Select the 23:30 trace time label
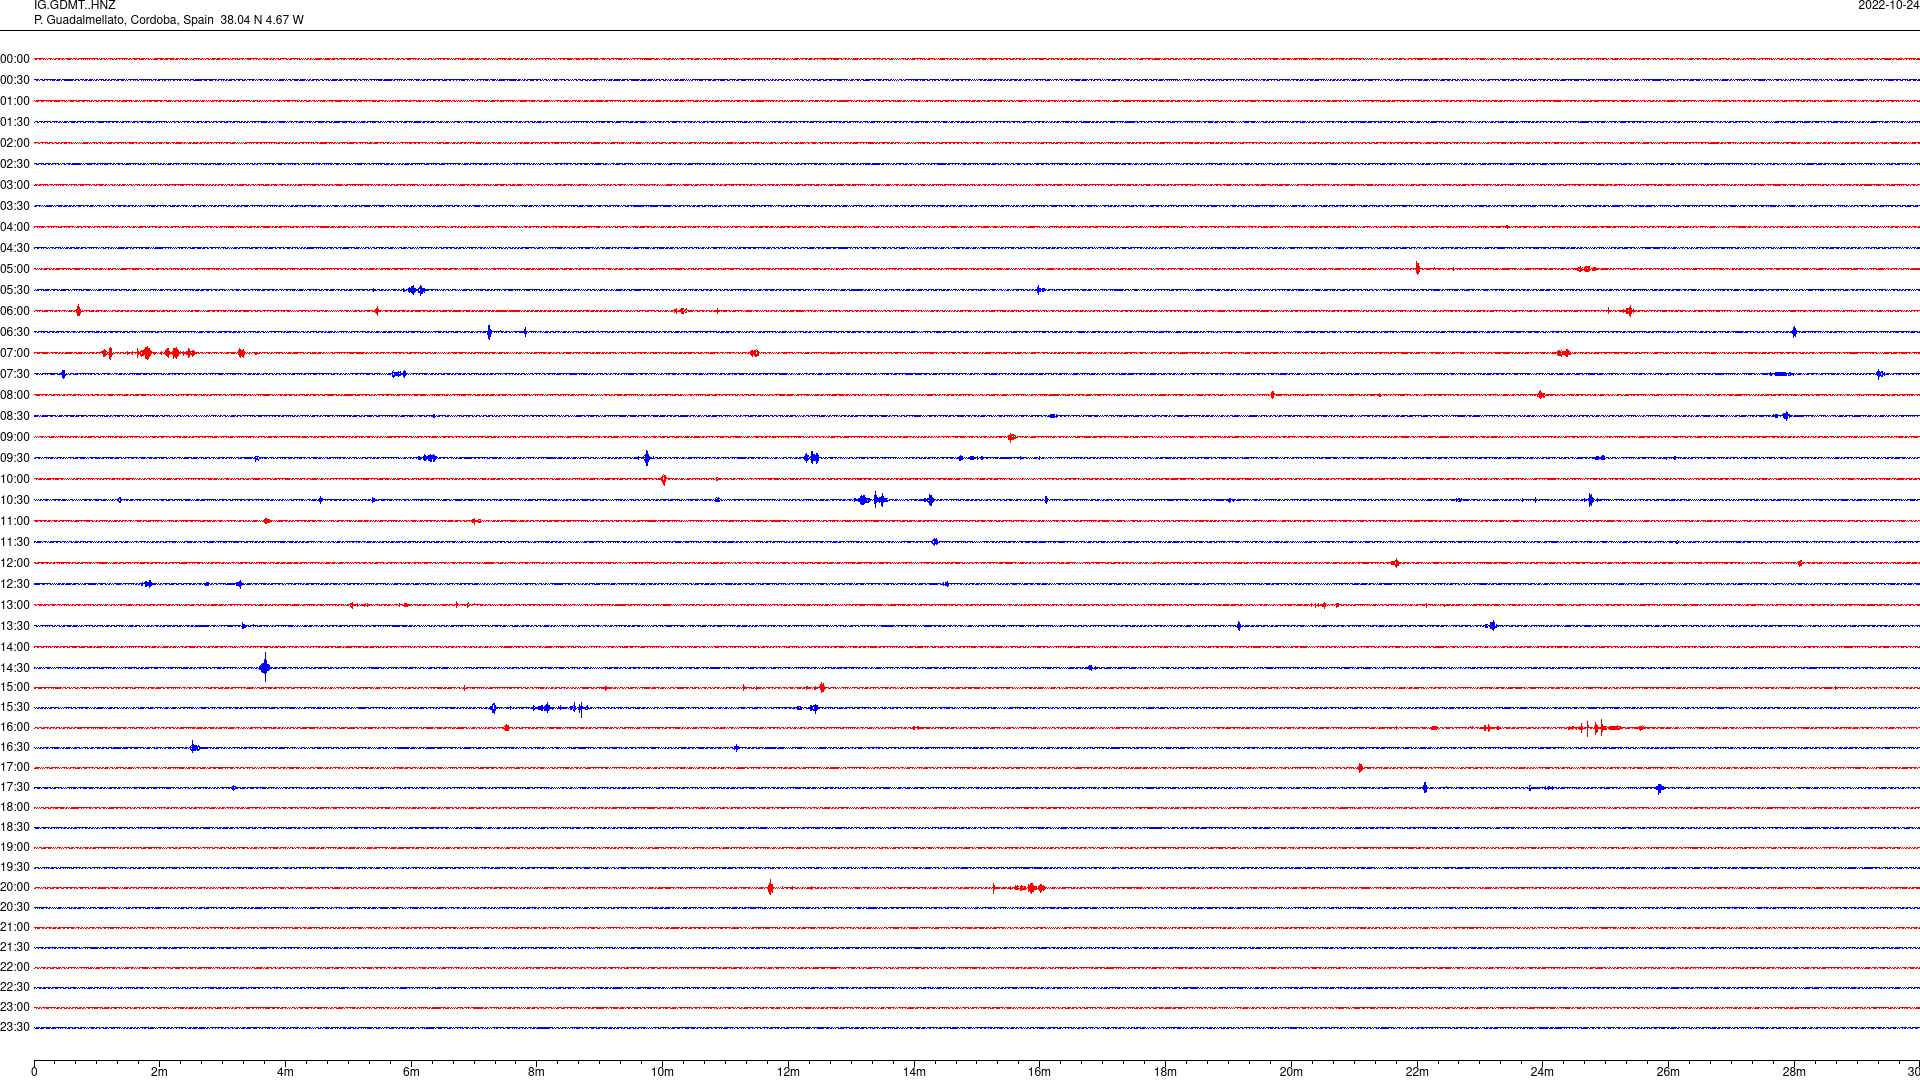The height and width of the screenshot is (1080, 1920). click(15, 1027)
